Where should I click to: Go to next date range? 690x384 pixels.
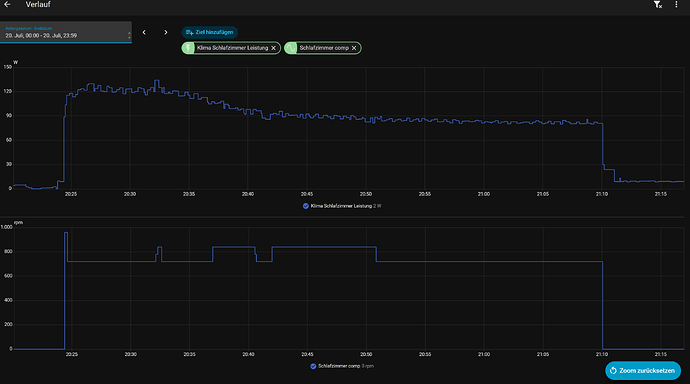(165, 32)
